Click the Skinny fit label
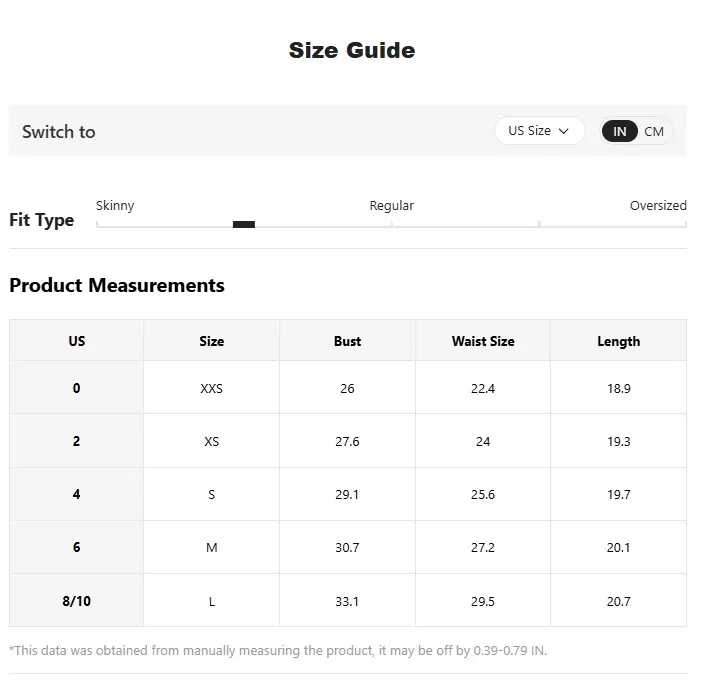 115,206
